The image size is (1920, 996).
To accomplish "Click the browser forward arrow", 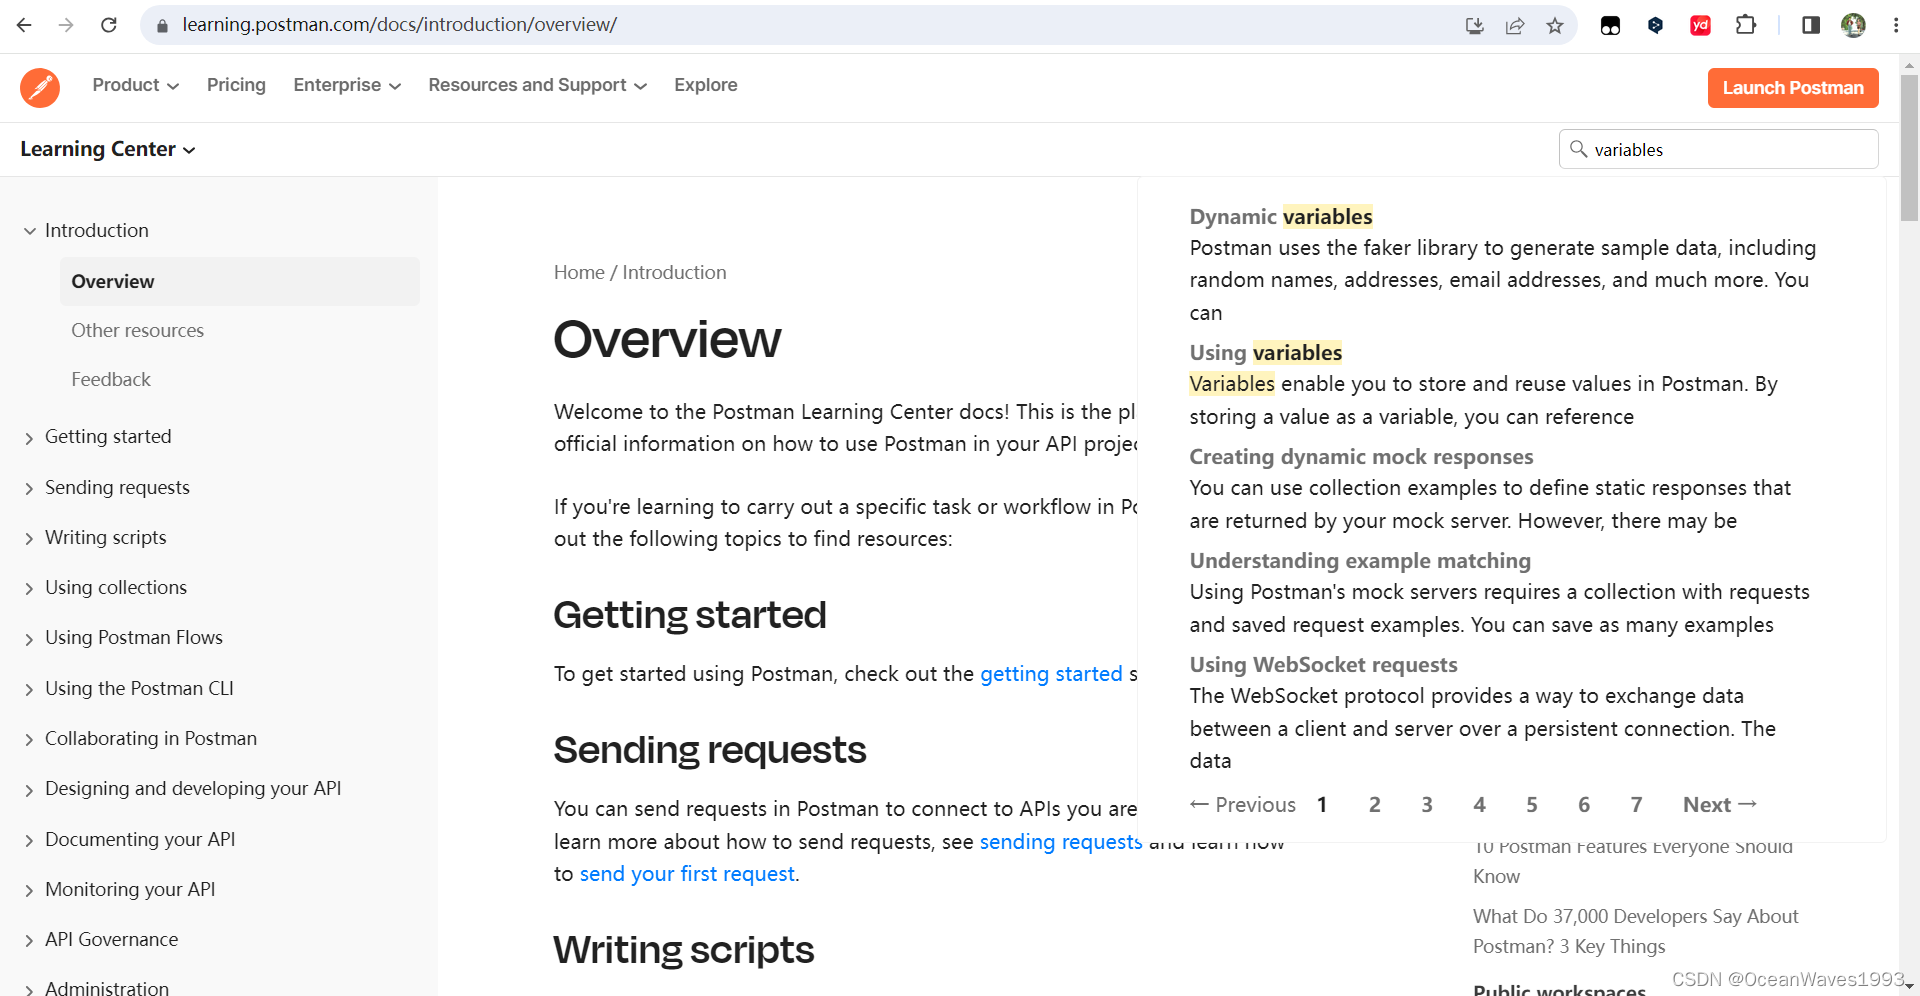I will pos(66,25).
